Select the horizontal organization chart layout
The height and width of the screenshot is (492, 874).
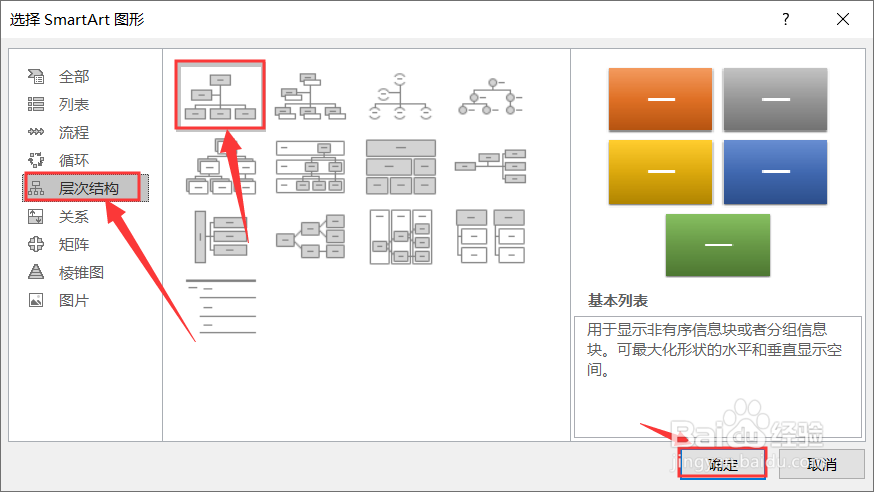[x=491, y=165]
